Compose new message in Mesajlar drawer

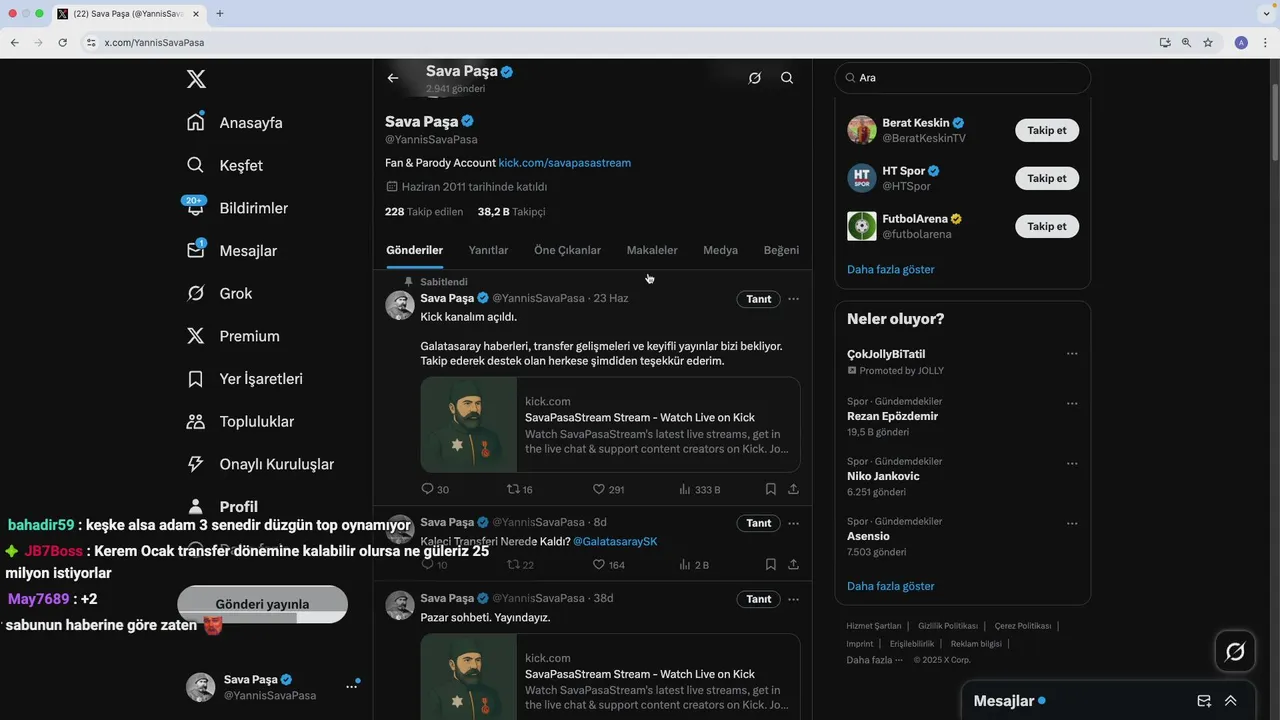(1204, 701)
